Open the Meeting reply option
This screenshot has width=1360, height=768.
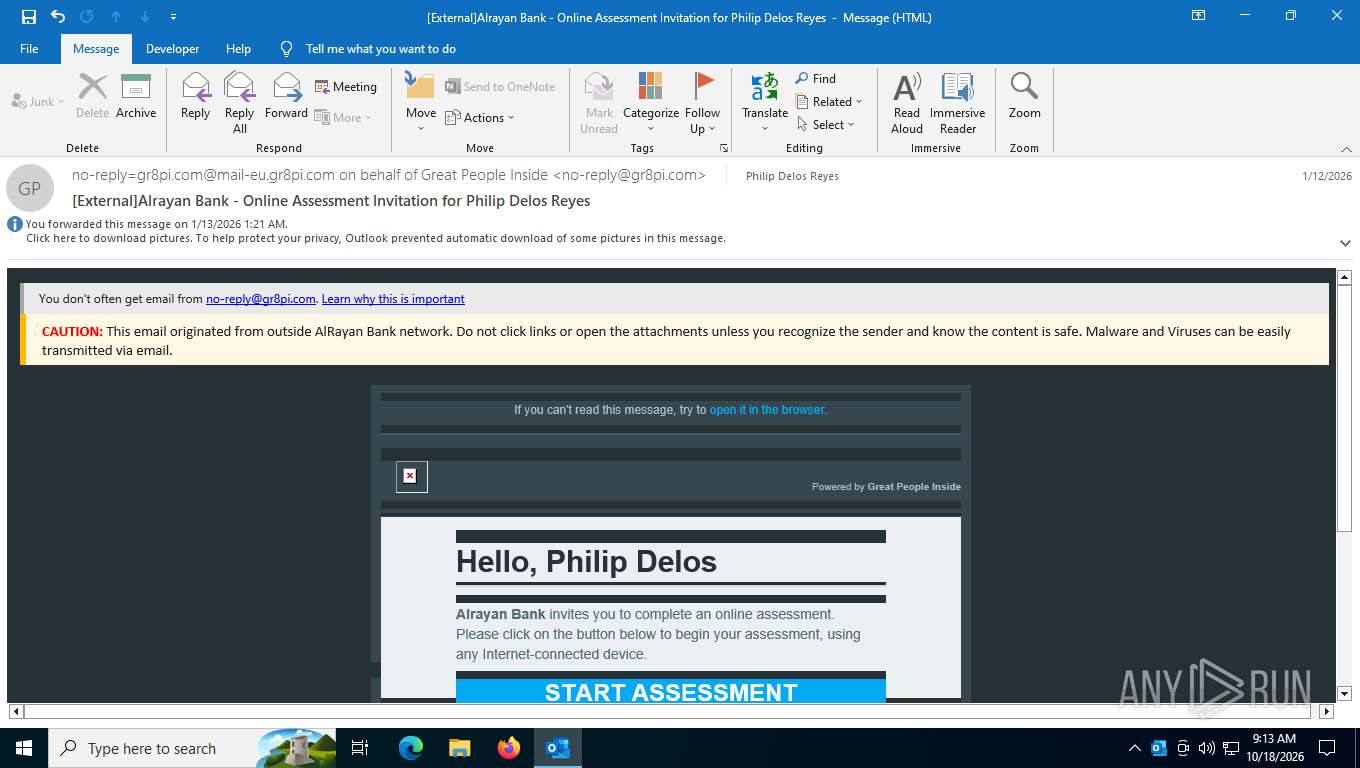click(346, 87)
